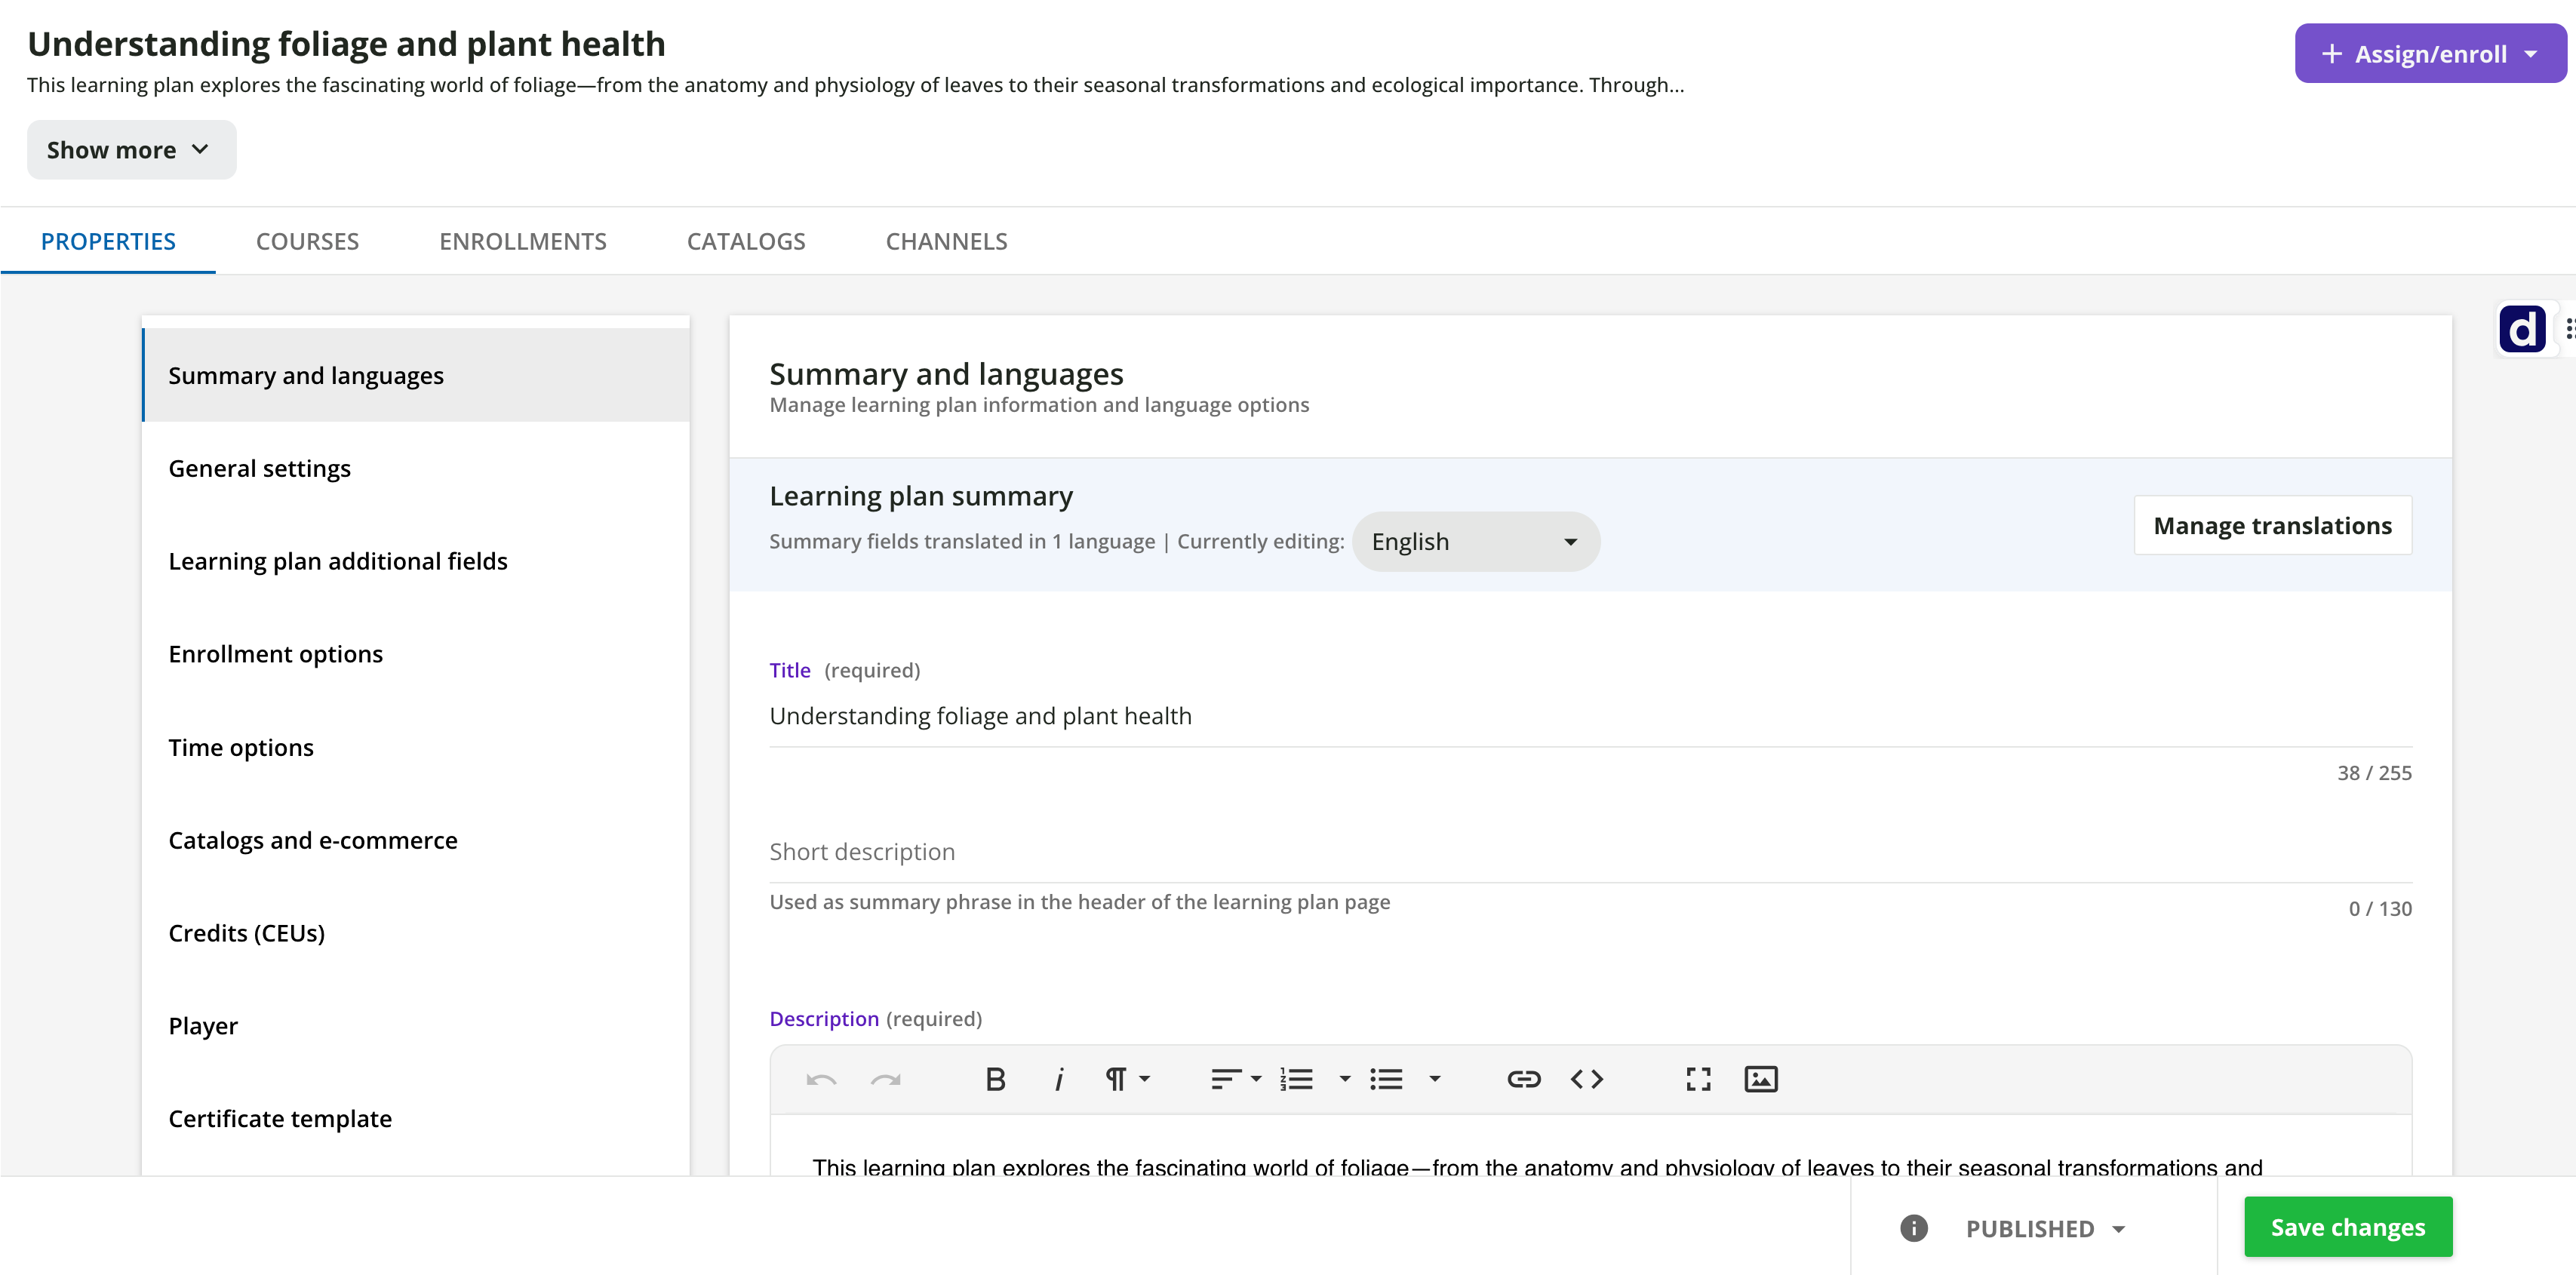
Task: Redo edit in description editor
Action: (886, 1079)
